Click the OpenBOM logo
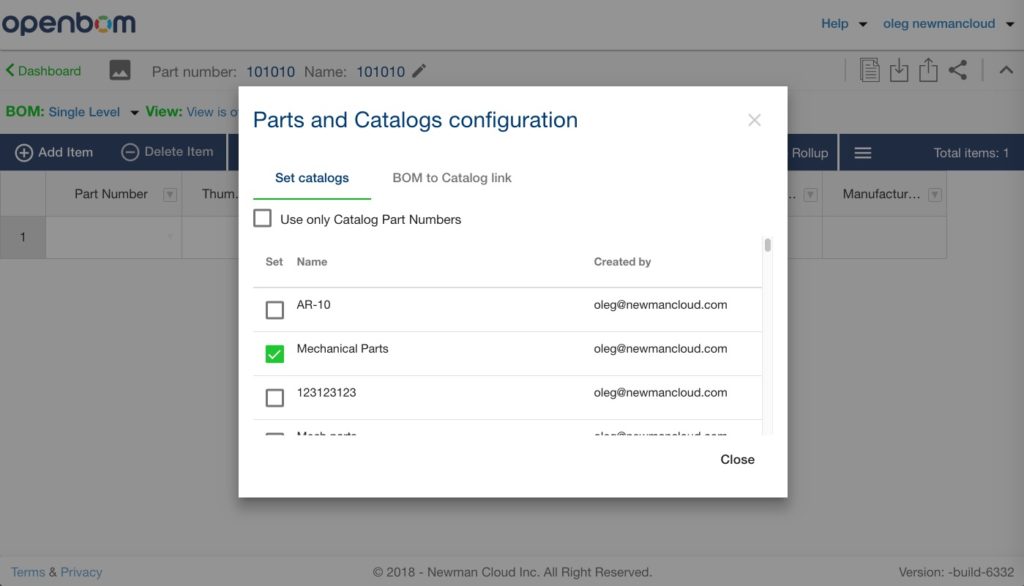This screenshot has height=586, width=1024. pyautogui.click(x=68, y=24)
